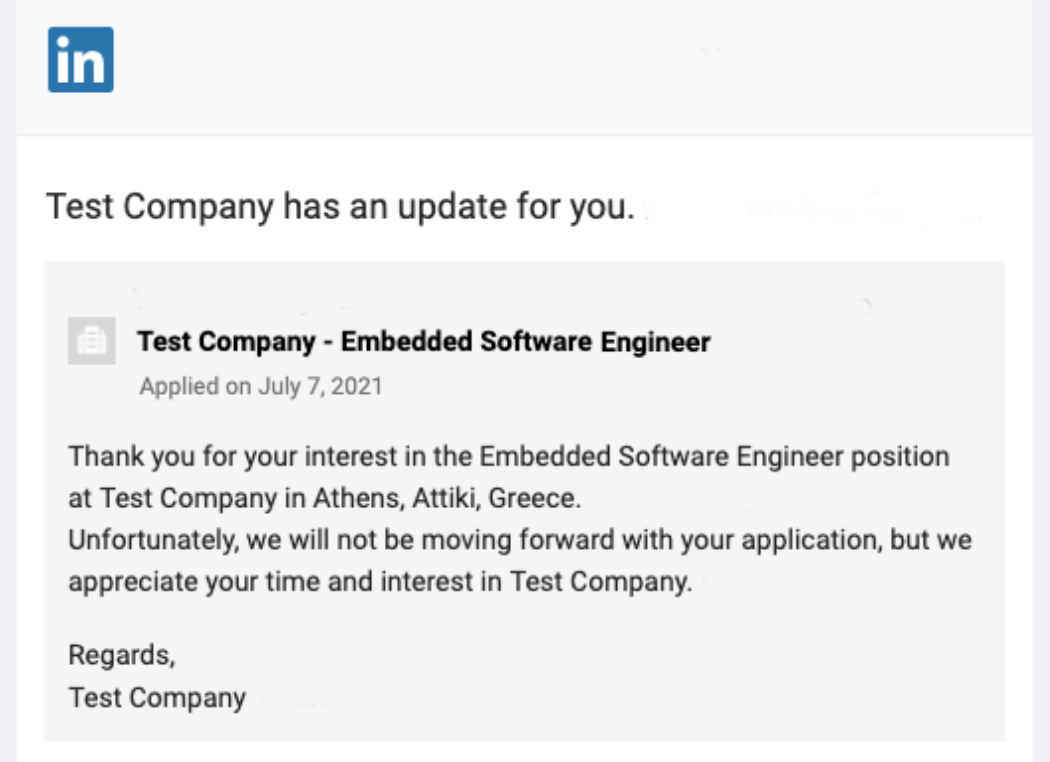Open the Test Company - Embedded Software Engineer title
Image resolution: width=1050 pixels, height=762 pixels.
[x=424, y=341]
